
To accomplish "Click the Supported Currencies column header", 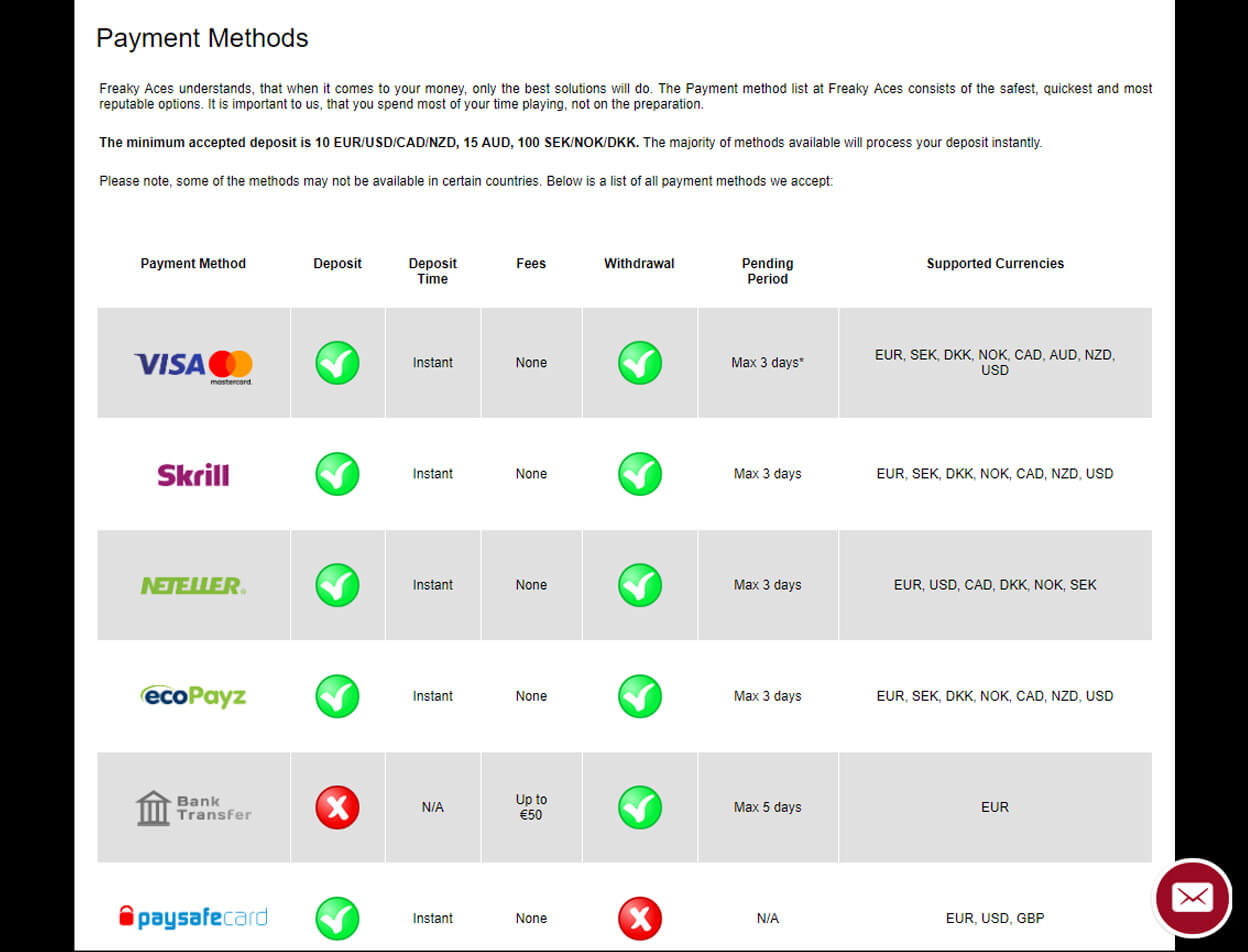I will pyautogui.click(x=995, y=264).
